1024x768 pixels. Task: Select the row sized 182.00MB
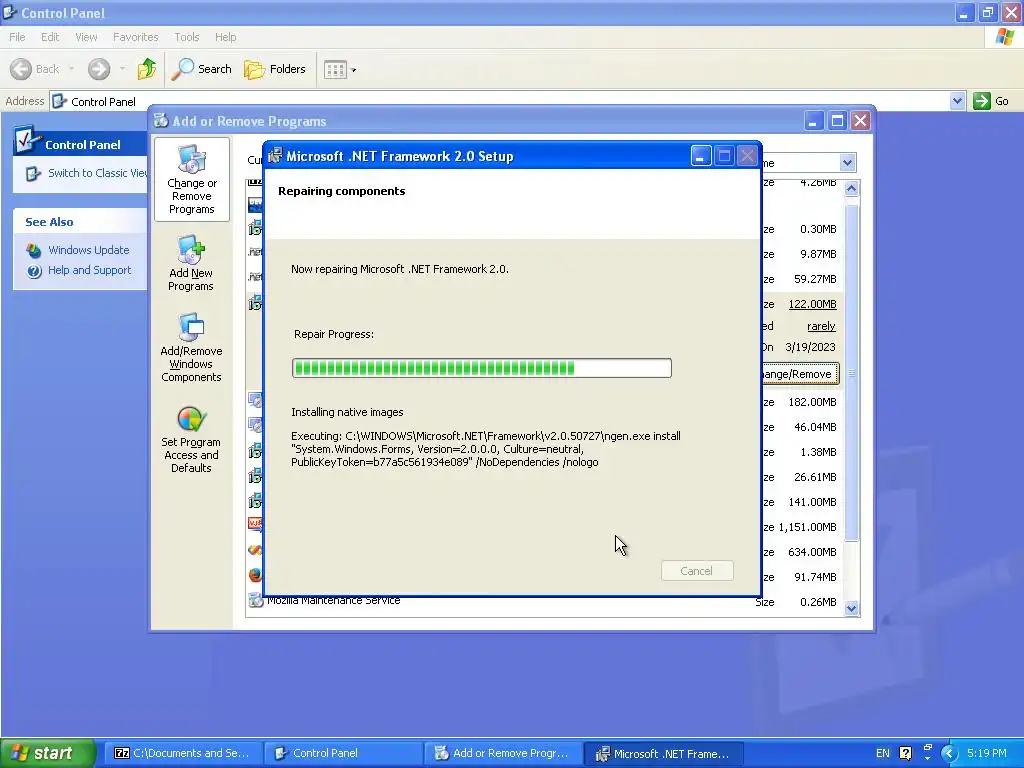tap(812, 402)
